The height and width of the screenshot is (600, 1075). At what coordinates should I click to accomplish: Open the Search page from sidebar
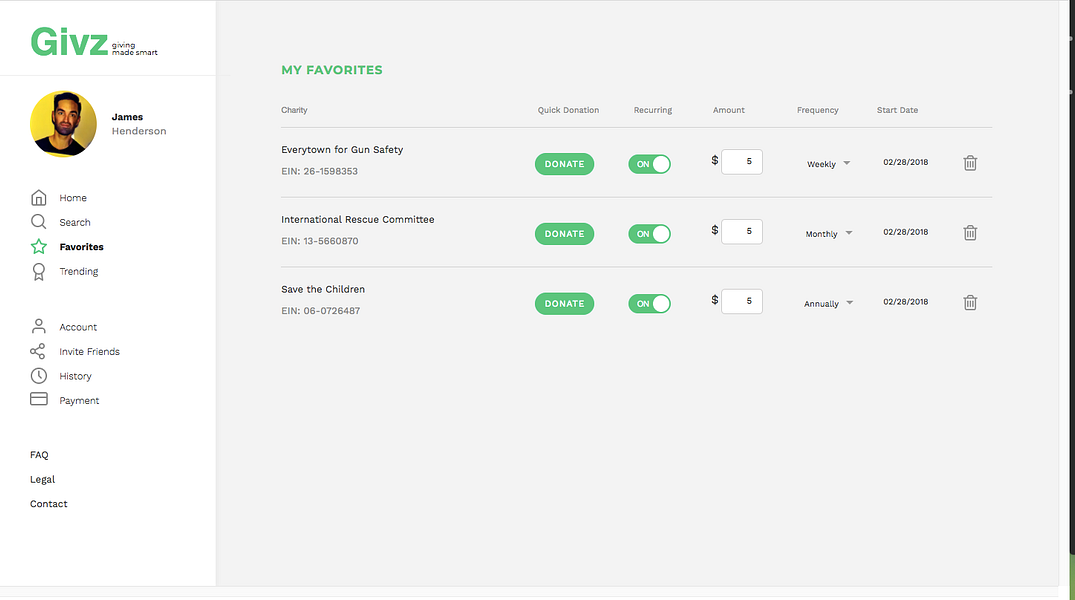(x=75, y=222)
